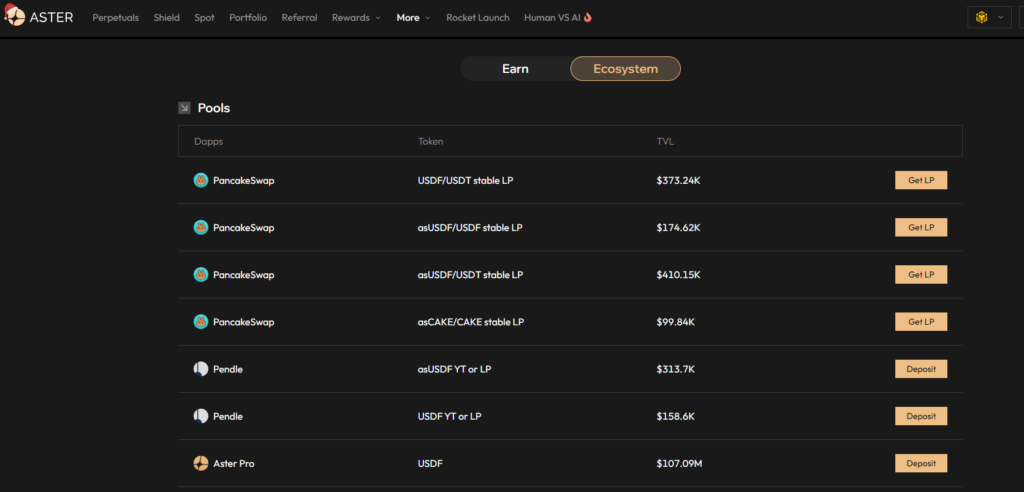Switch to the Earn toggle
Screen dimensions: 1024x492
(515, 69)
